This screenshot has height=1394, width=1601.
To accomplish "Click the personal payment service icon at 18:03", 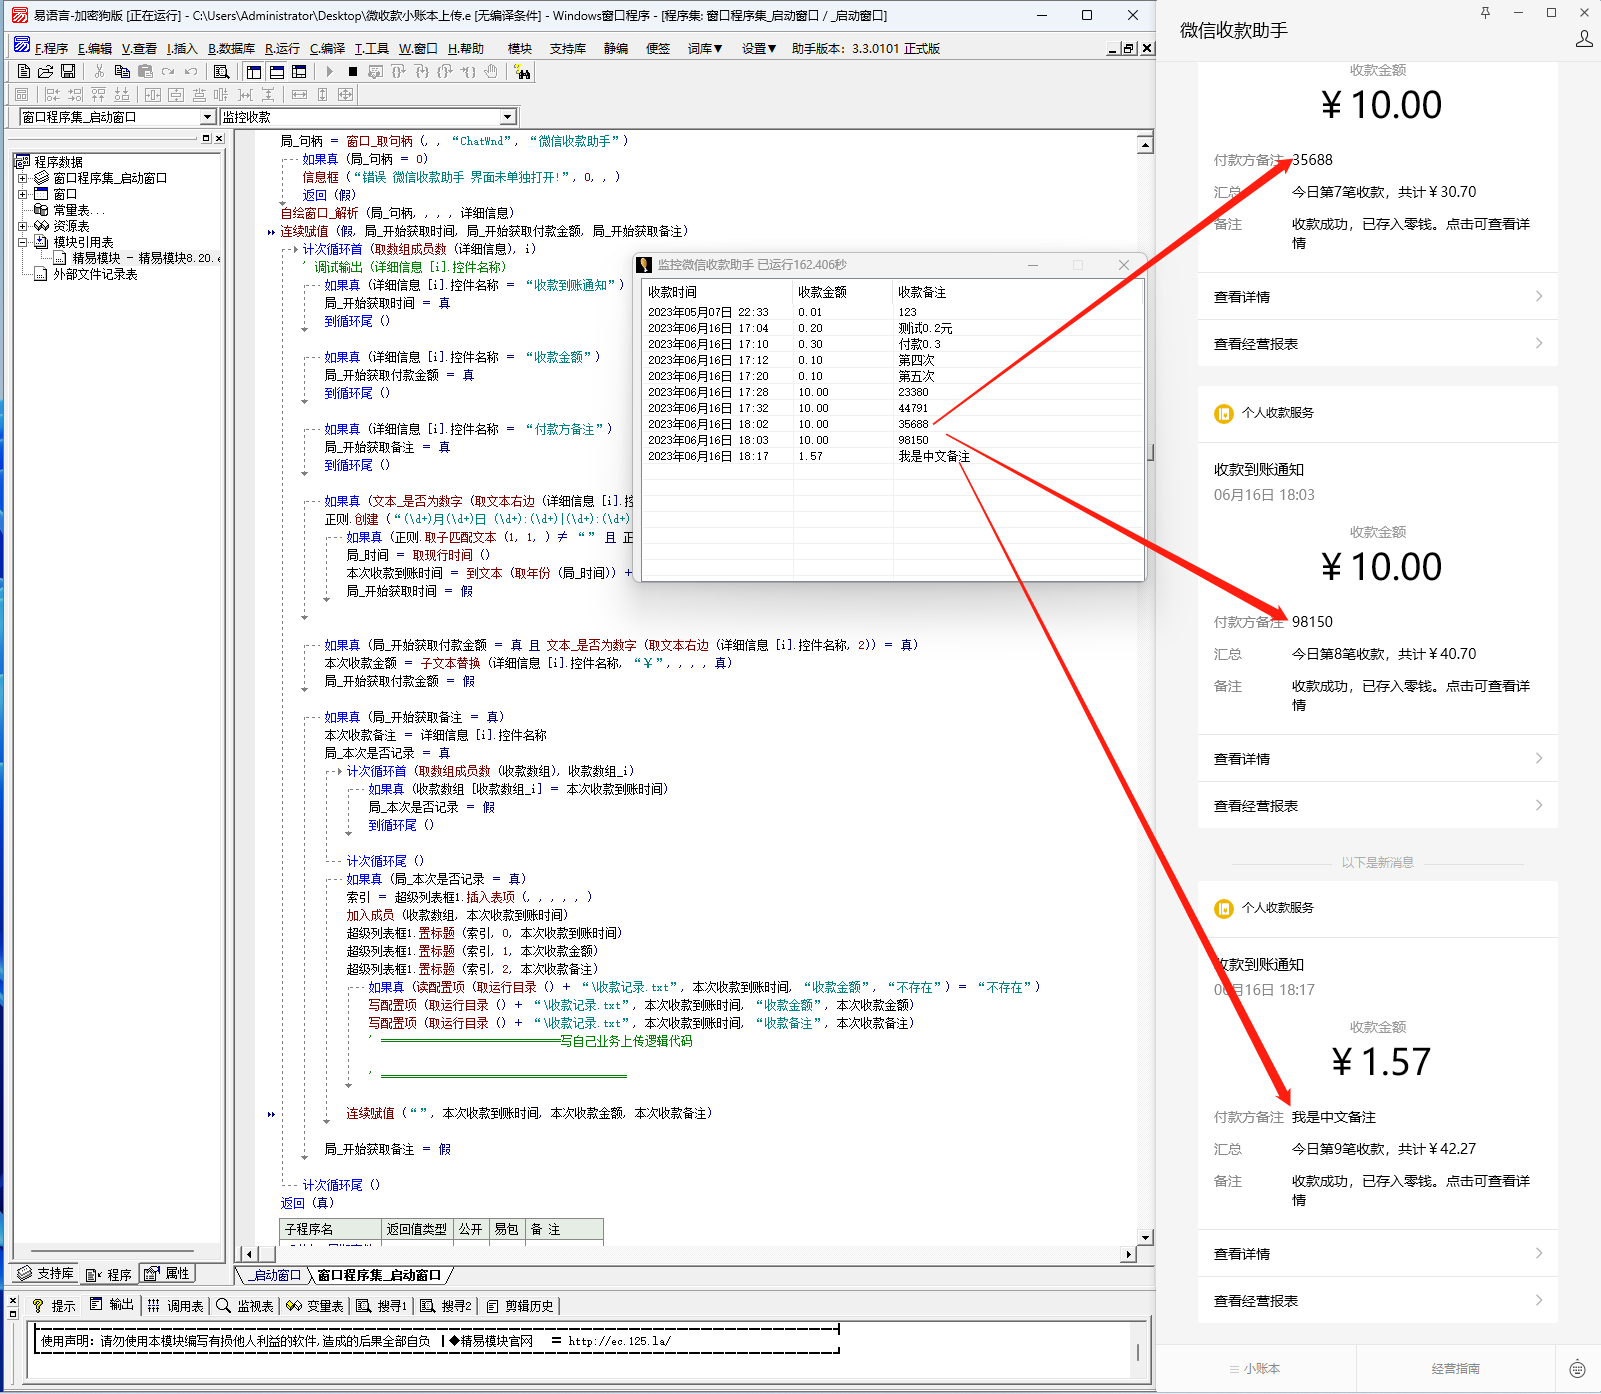I will (x=1223, y=413).
